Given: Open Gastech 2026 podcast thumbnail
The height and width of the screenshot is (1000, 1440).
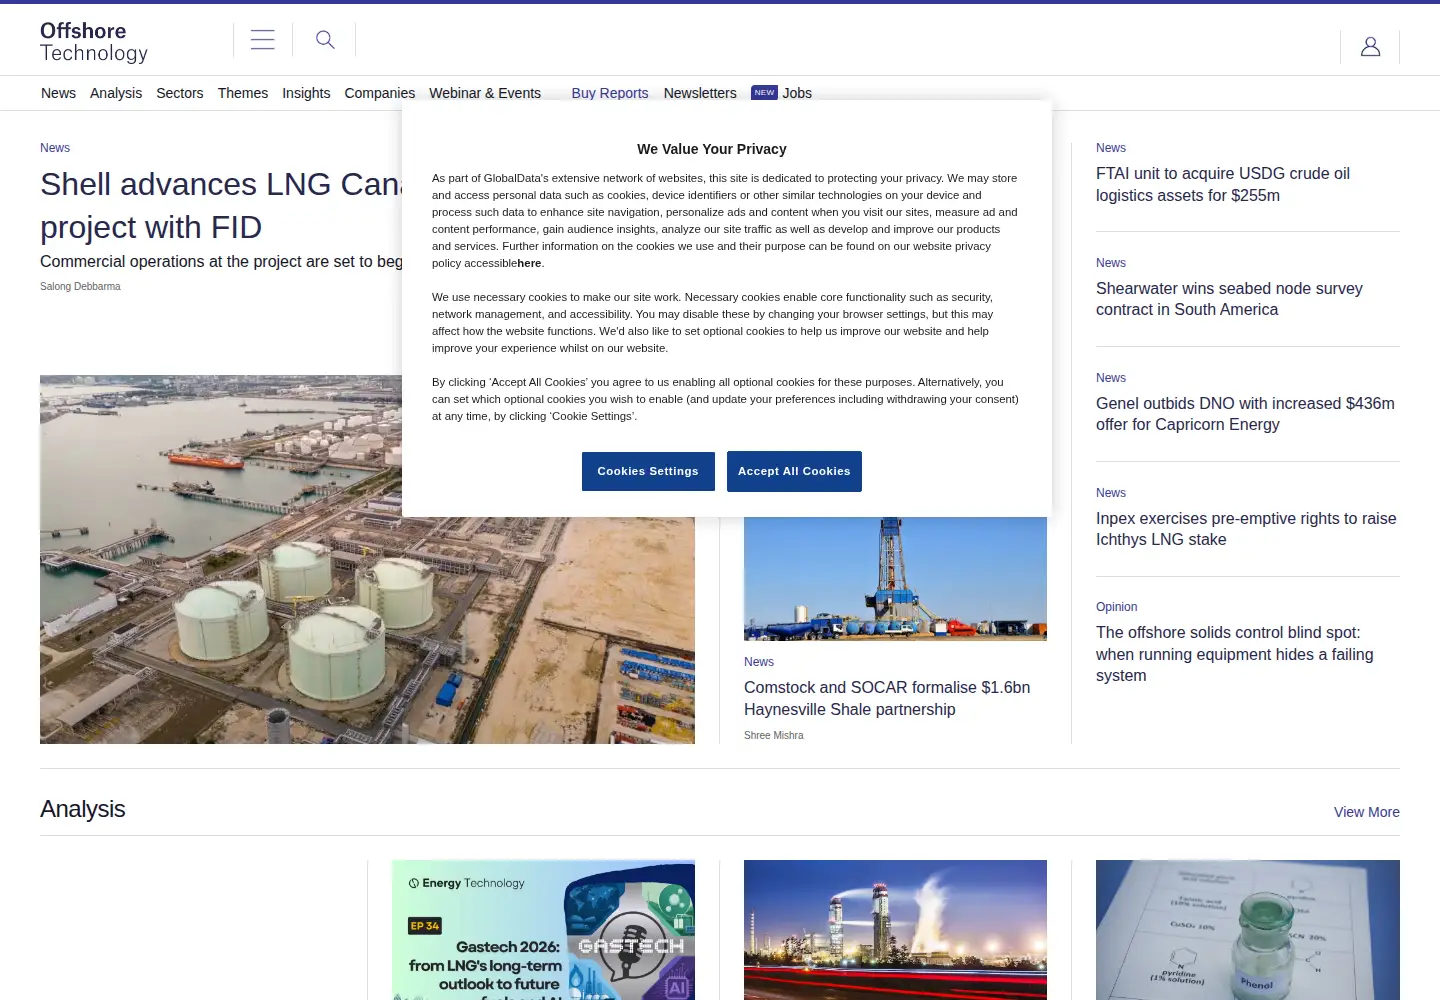Looking at the screenshot, I should coord(543,930).
